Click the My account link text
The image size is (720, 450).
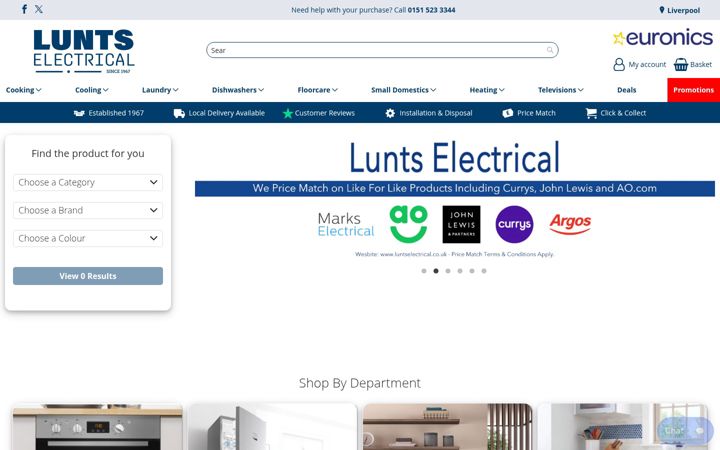click(647, 65)
